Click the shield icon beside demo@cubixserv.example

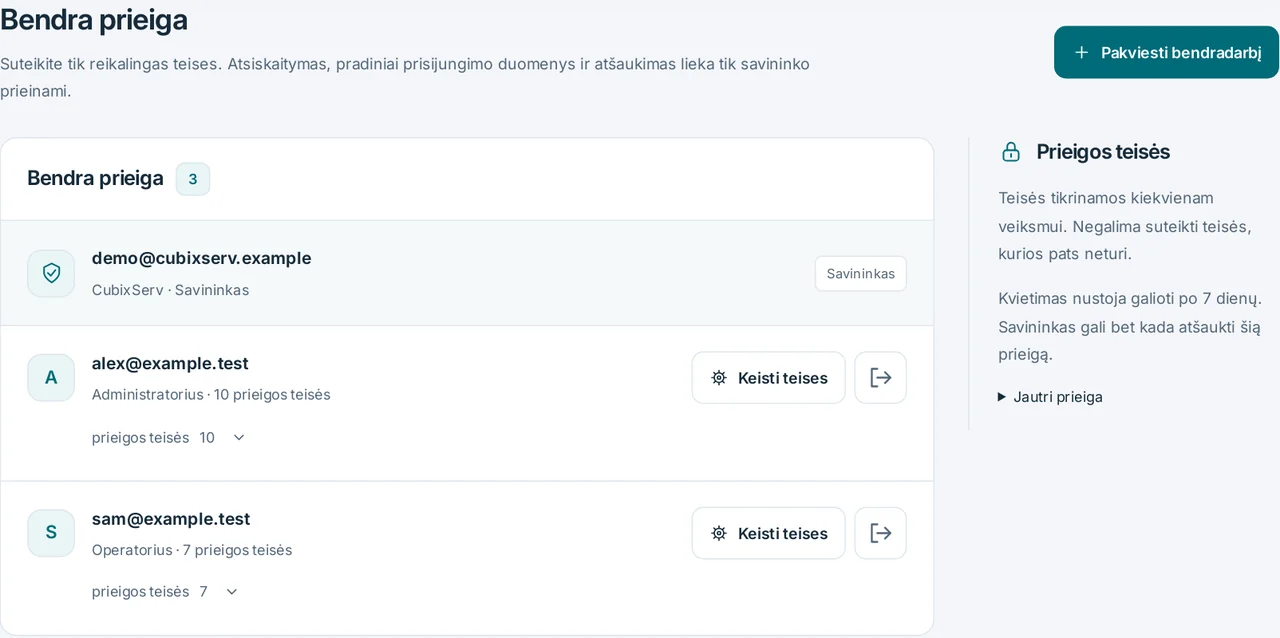[51, 273]
